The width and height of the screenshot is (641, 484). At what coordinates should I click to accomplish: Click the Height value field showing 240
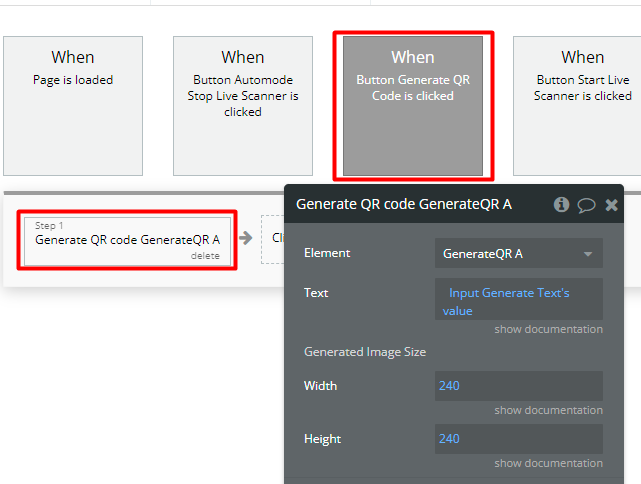(518, 439)
